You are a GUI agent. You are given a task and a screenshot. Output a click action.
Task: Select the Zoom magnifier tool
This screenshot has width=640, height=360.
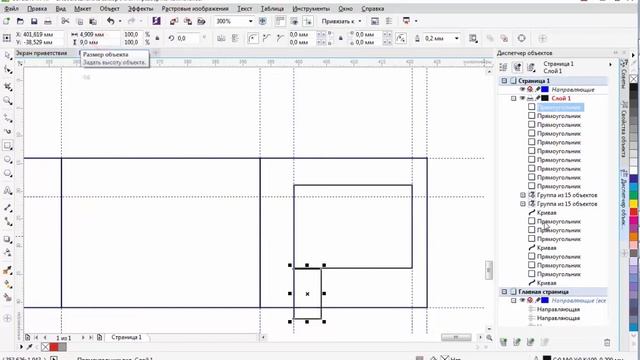coord(7,101)
